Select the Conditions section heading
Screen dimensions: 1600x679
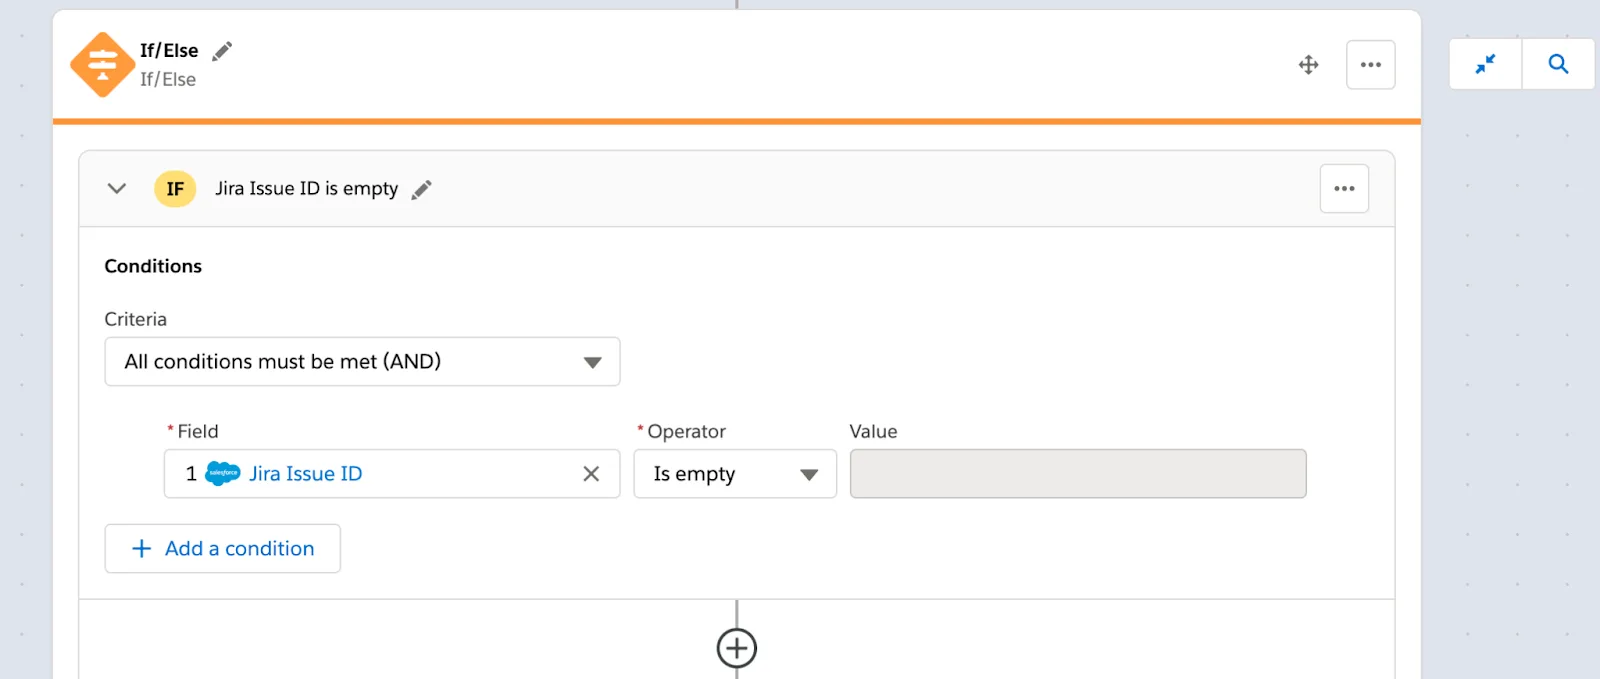click(152, 265)
